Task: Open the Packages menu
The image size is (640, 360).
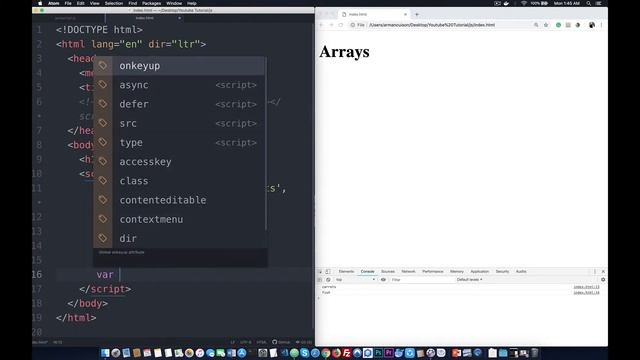Action: (x=151, y=3)
